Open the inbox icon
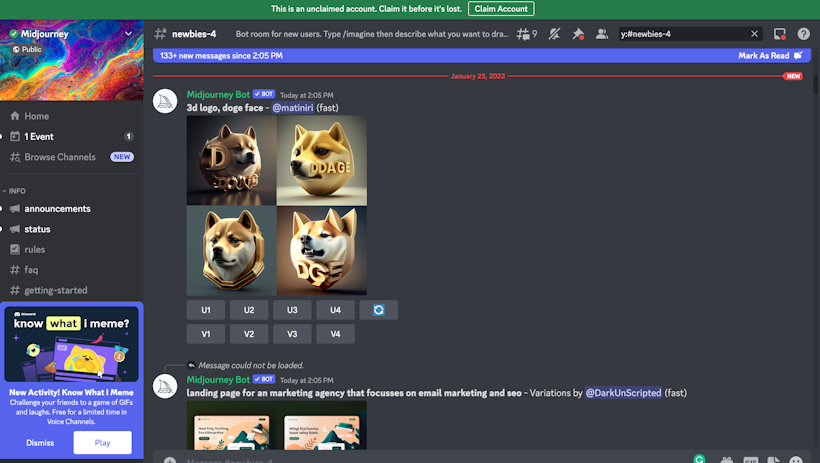The height and width of the screenshot is (463, 820). (x=780, y=34)
